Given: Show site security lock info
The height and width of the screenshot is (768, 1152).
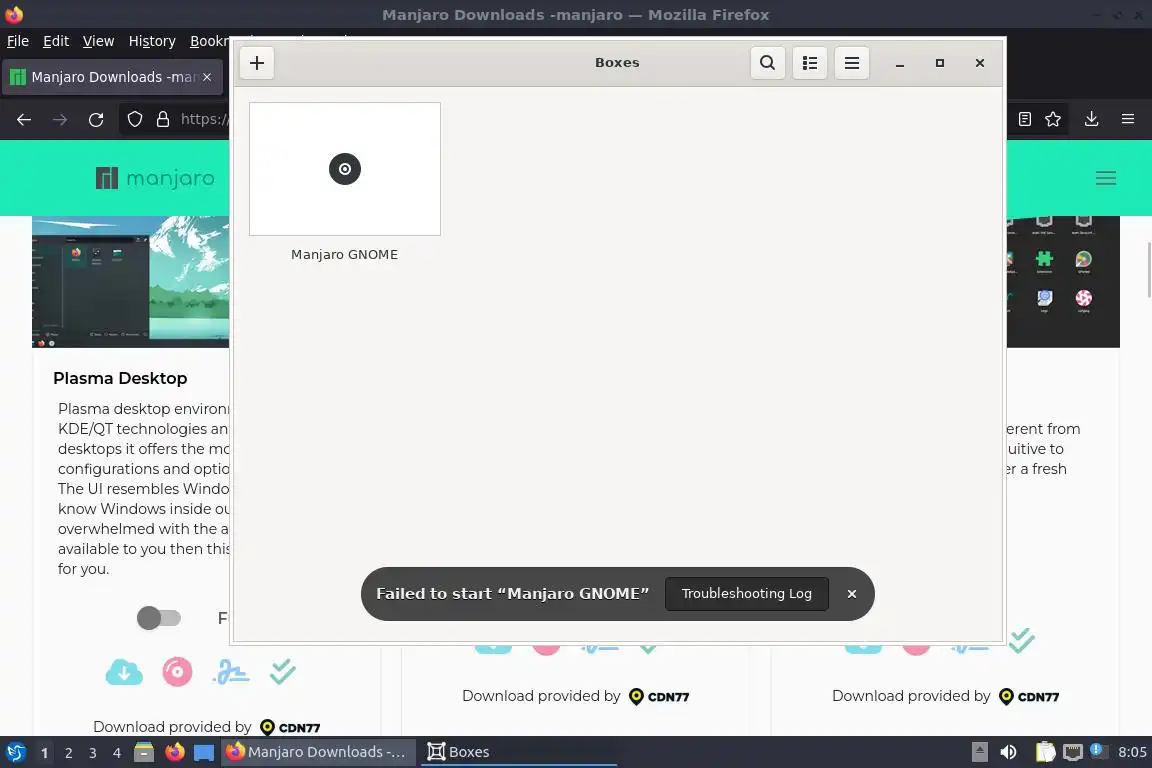Looking at the screenshot, I should (163, 119).
